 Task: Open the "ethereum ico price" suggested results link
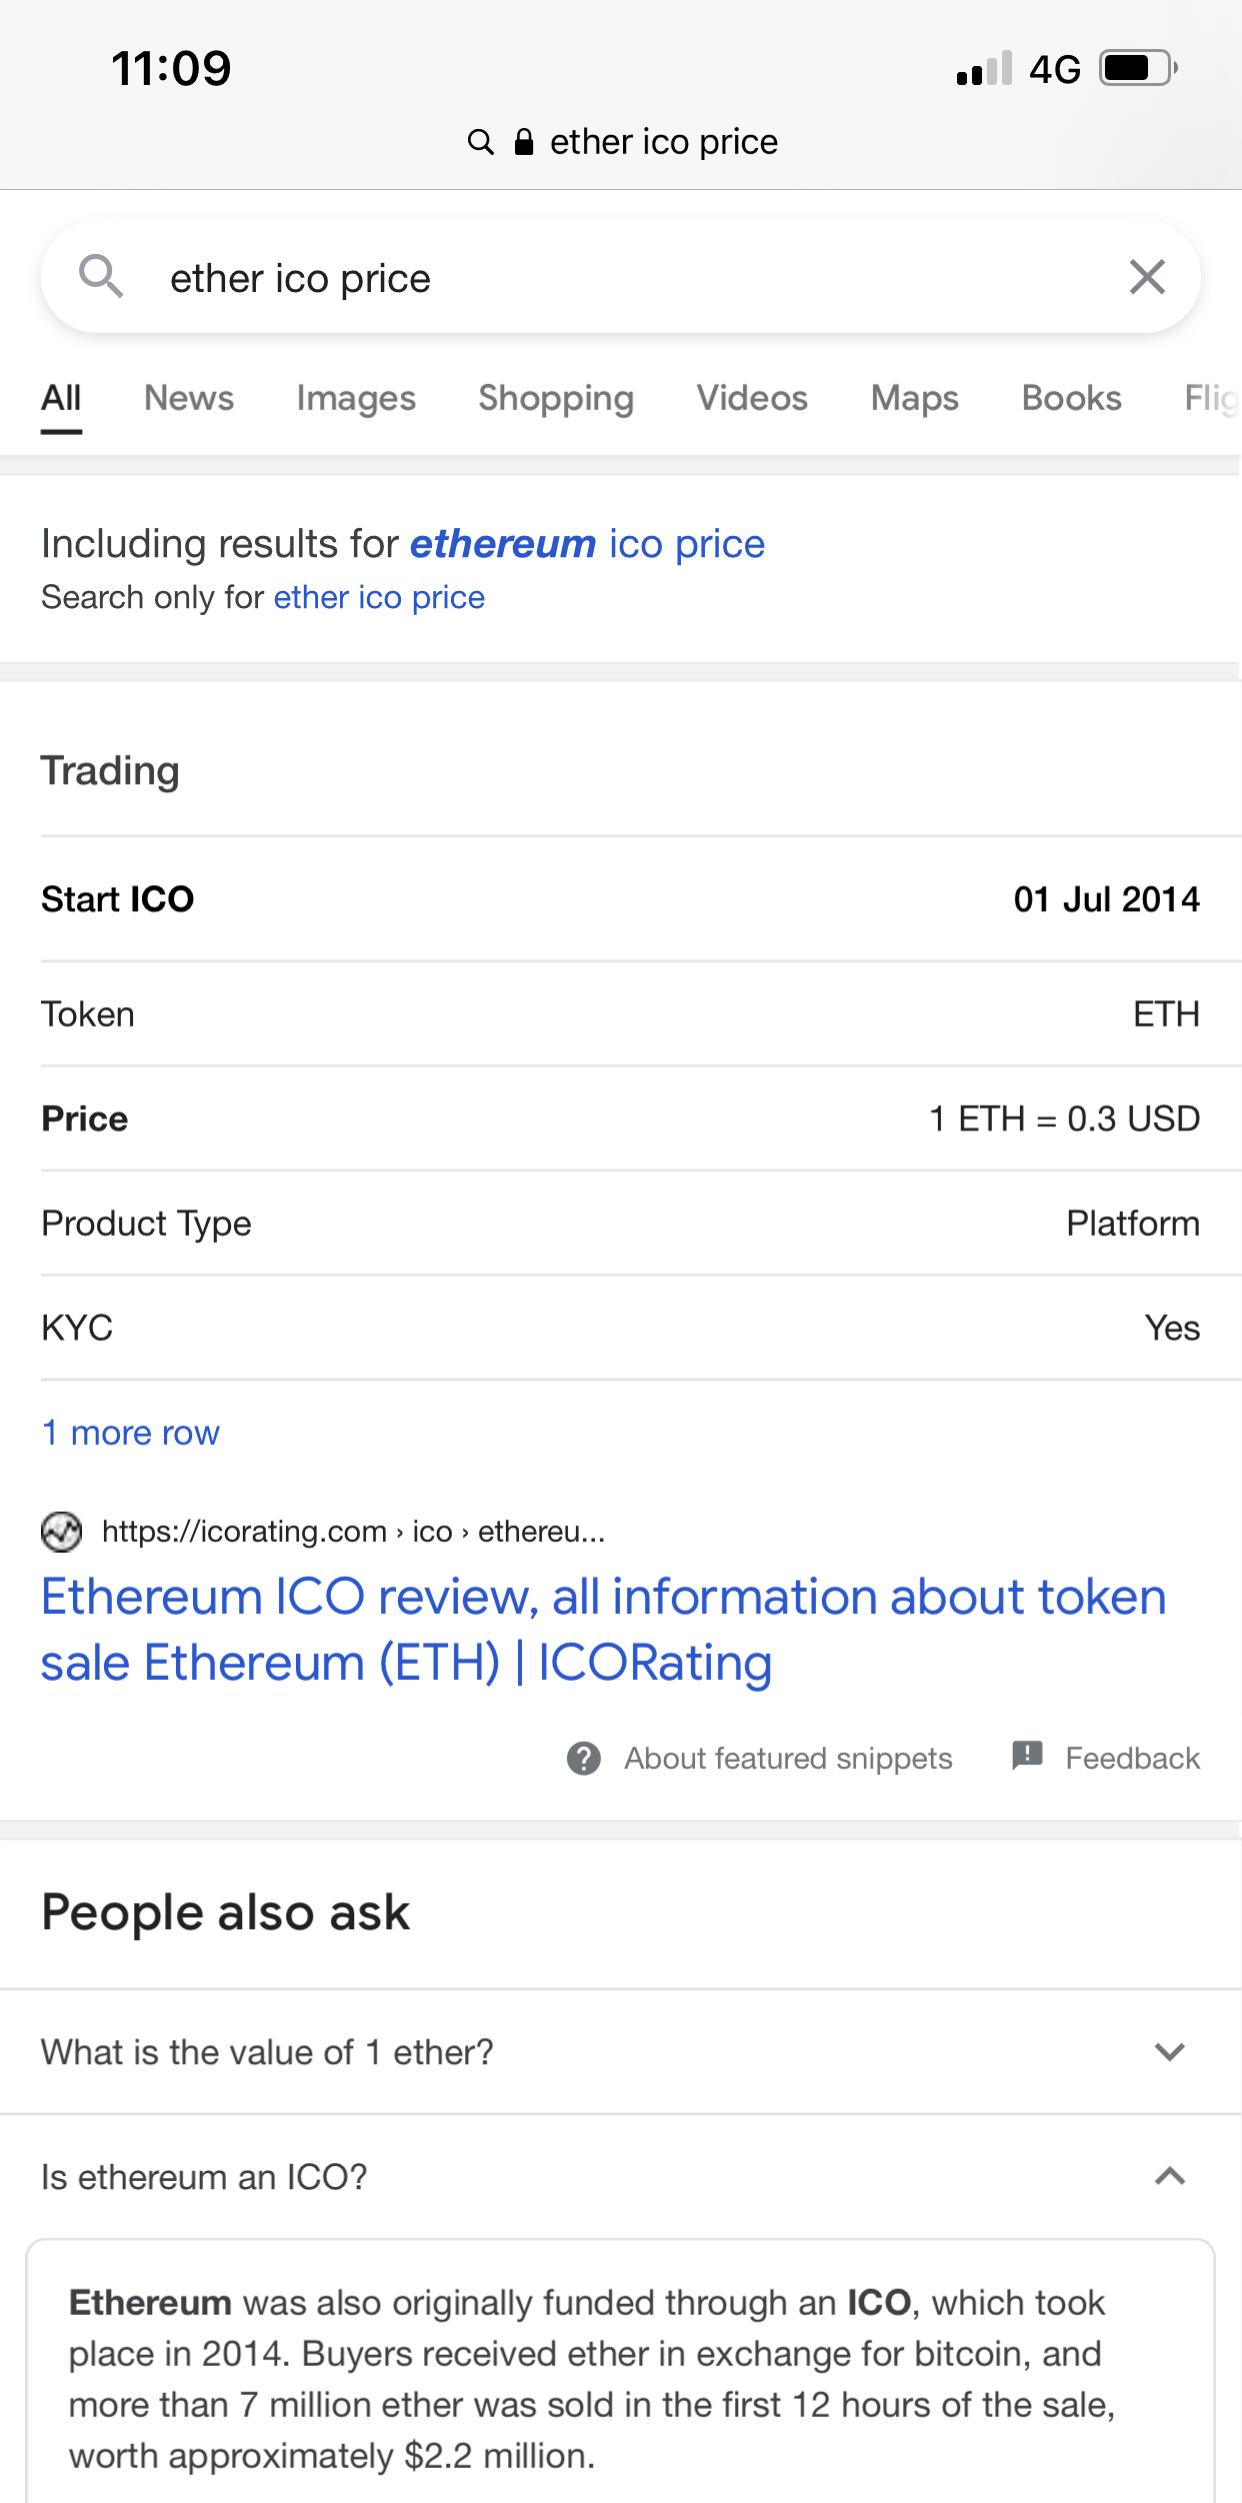pyautogui.click(x=587, y=544)
